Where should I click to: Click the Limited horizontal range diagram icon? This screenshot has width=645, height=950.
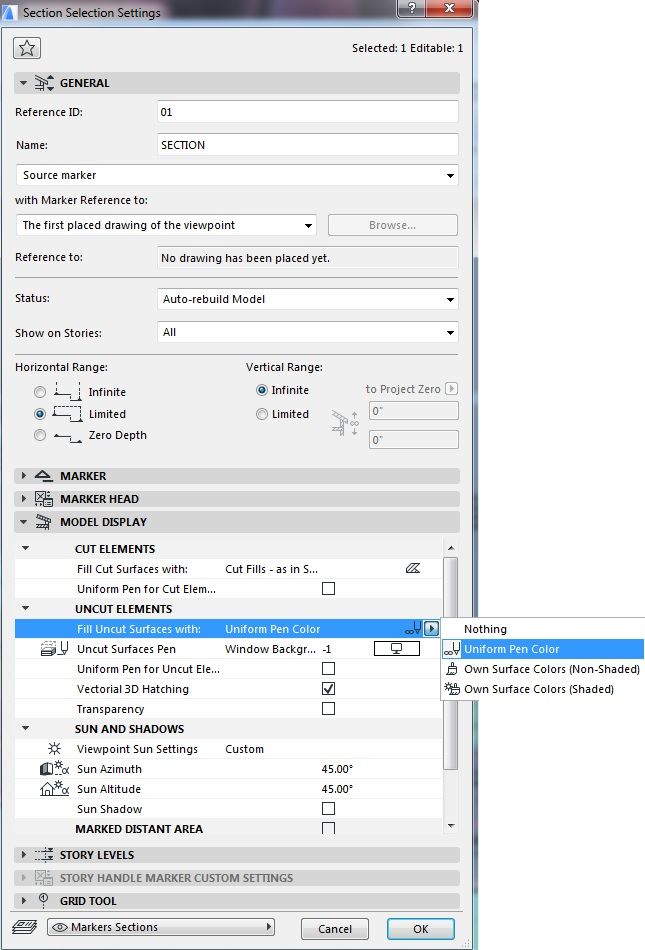pos(67,414)
